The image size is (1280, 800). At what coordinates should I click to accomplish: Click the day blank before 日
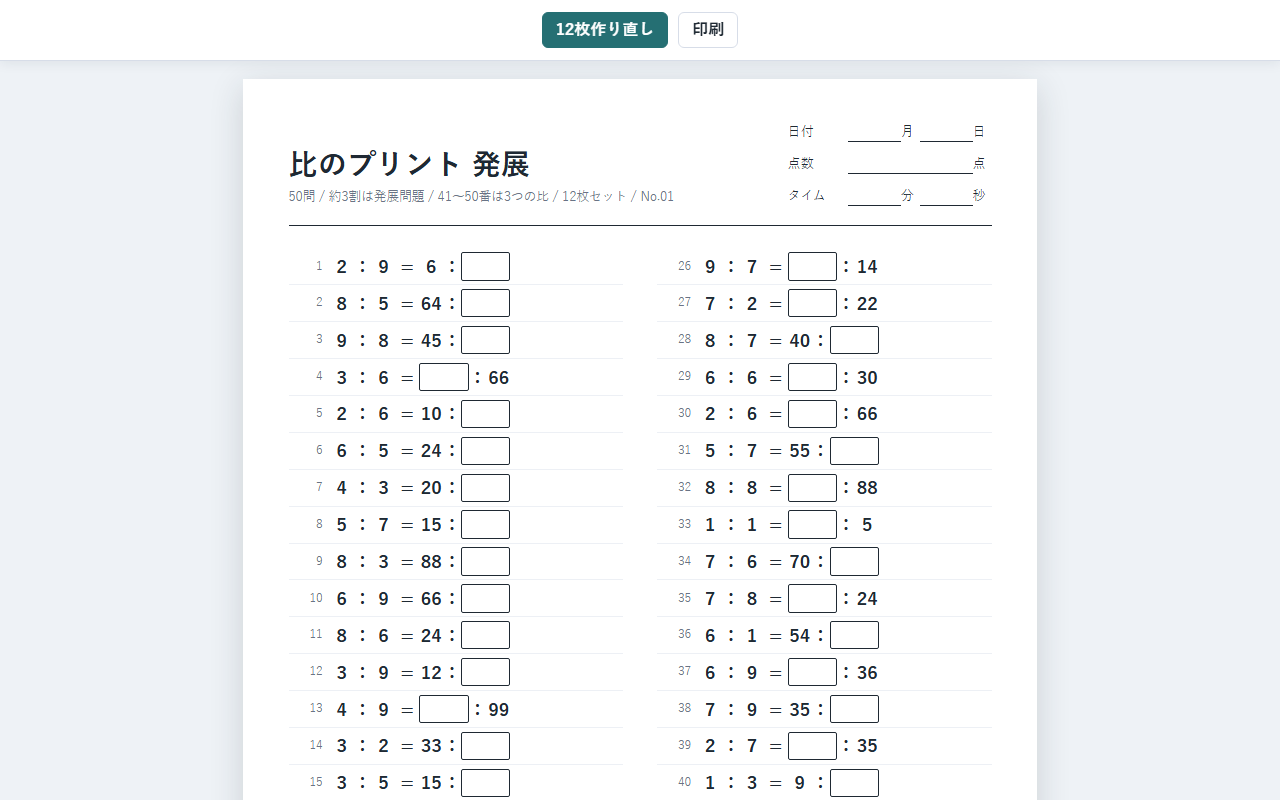tap(946, 132)
